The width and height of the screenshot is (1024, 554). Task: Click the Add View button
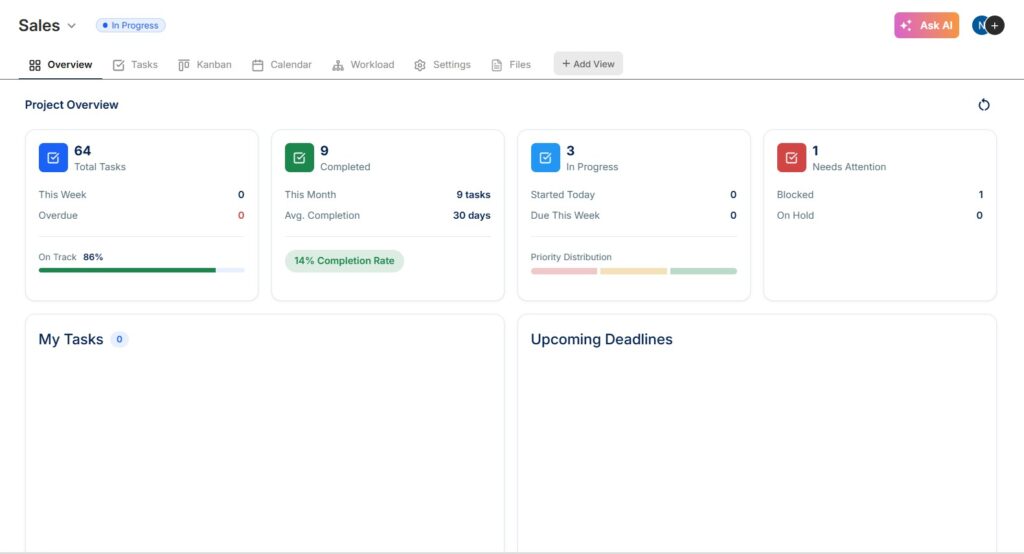(x=588, y=64)
